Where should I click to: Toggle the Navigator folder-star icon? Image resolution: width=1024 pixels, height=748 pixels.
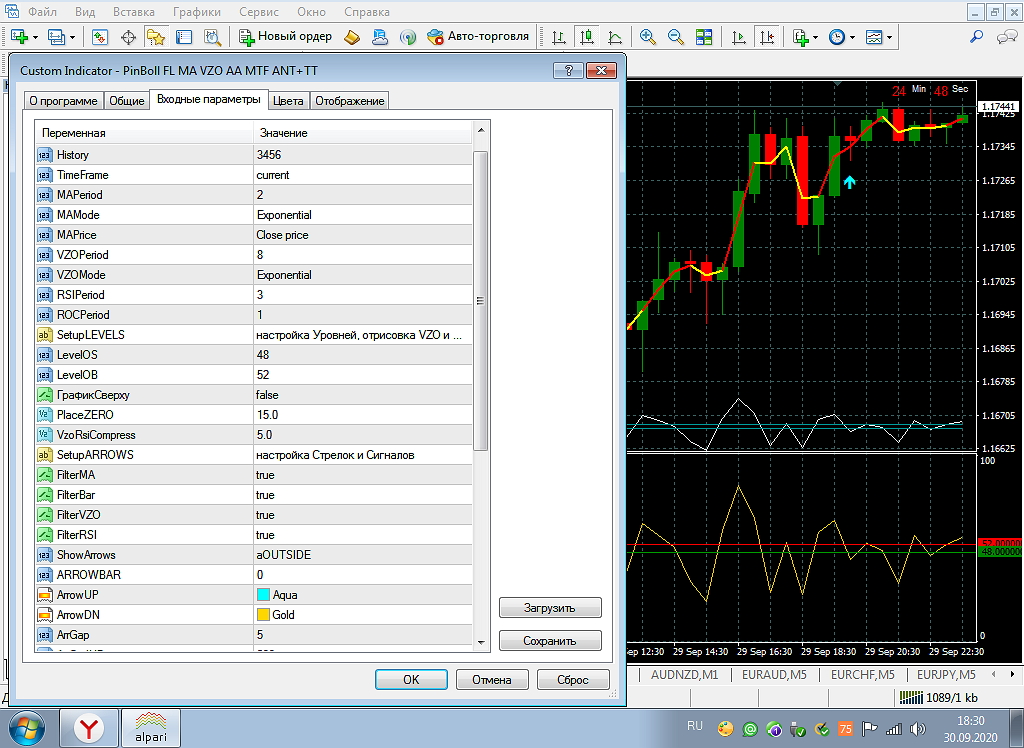tap(155, 37)
